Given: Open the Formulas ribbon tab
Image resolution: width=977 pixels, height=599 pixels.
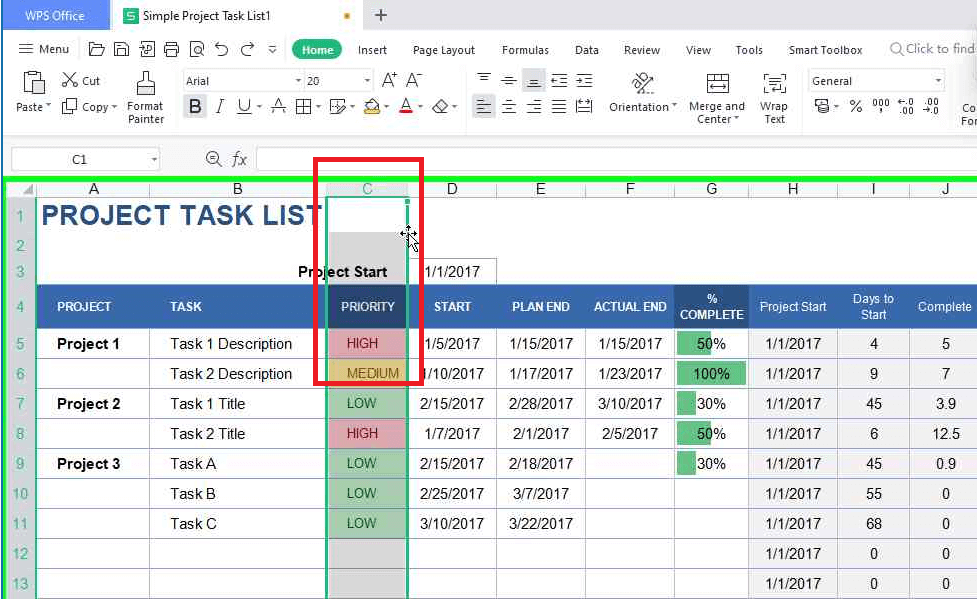Looking at the screenshot, I should pos(525,50).
